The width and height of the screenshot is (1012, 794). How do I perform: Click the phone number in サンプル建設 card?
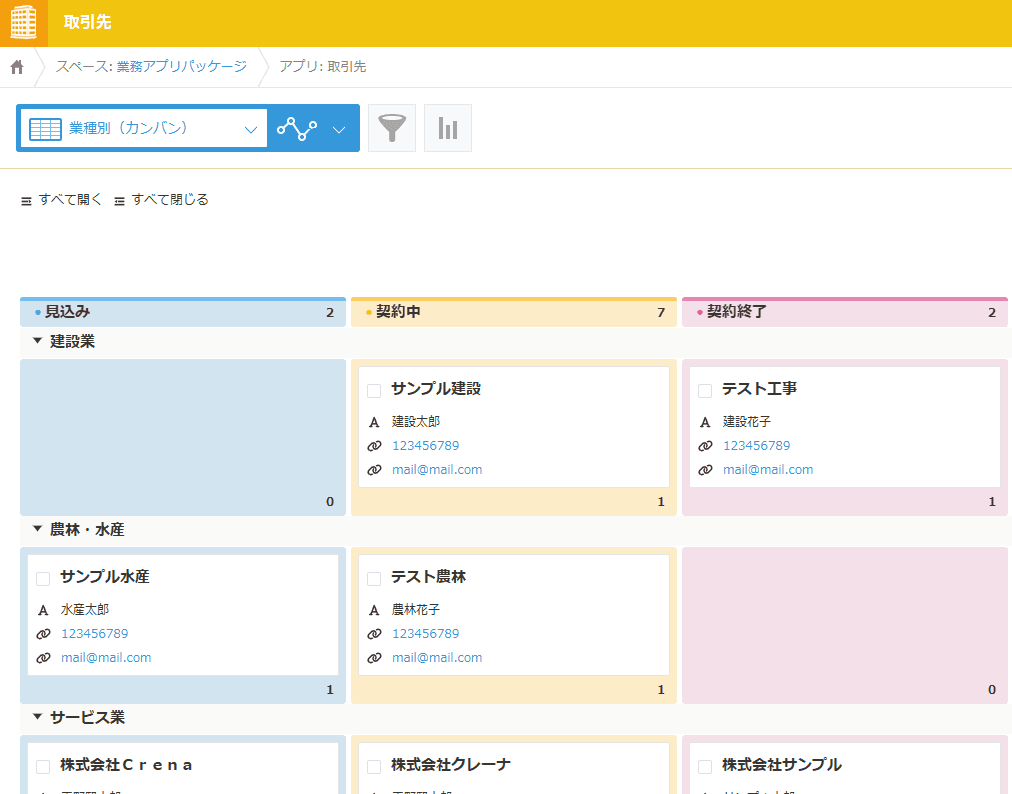click(425, 445)
